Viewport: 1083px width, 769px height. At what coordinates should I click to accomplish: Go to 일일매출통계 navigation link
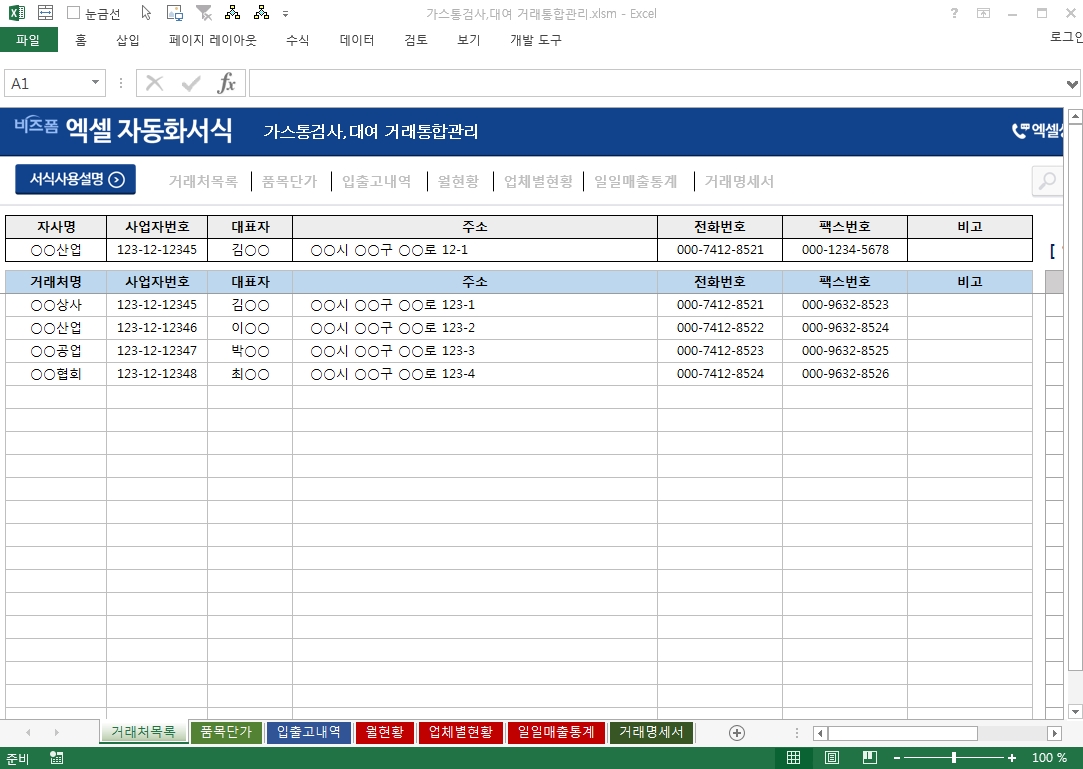636,182
